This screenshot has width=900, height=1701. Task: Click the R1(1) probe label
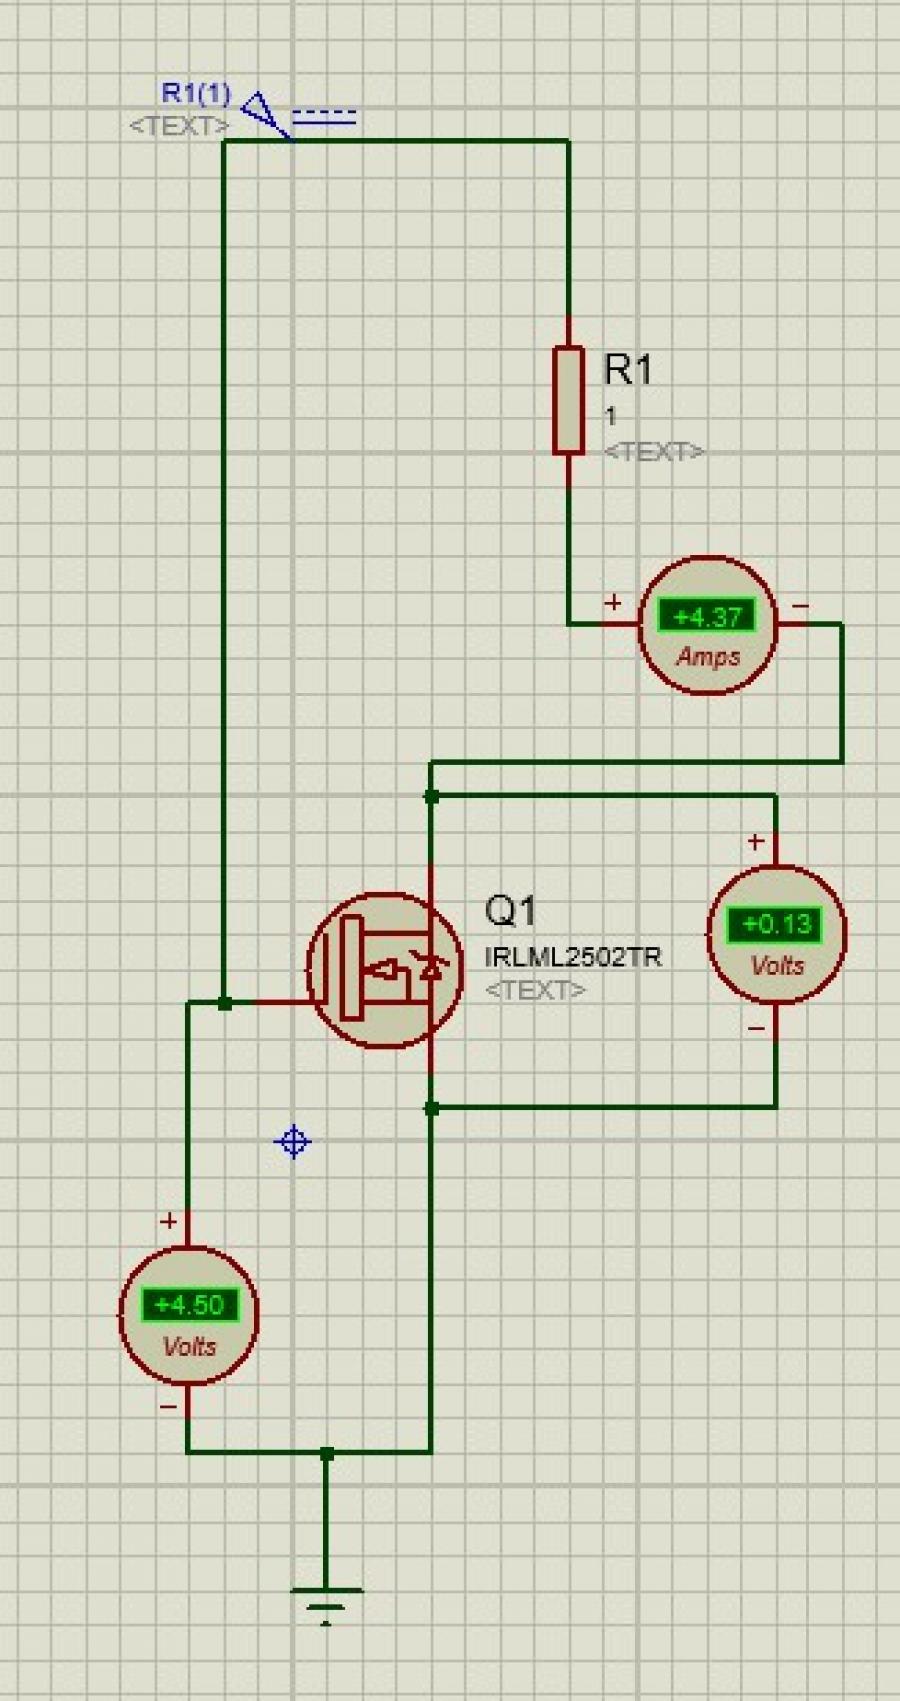196,94
